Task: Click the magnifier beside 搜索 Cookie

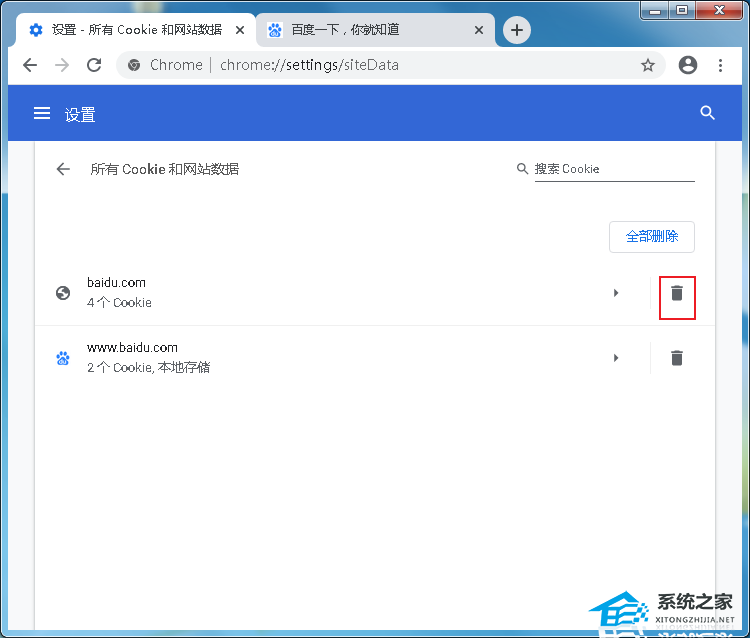Action: click(x=522, y=168)
